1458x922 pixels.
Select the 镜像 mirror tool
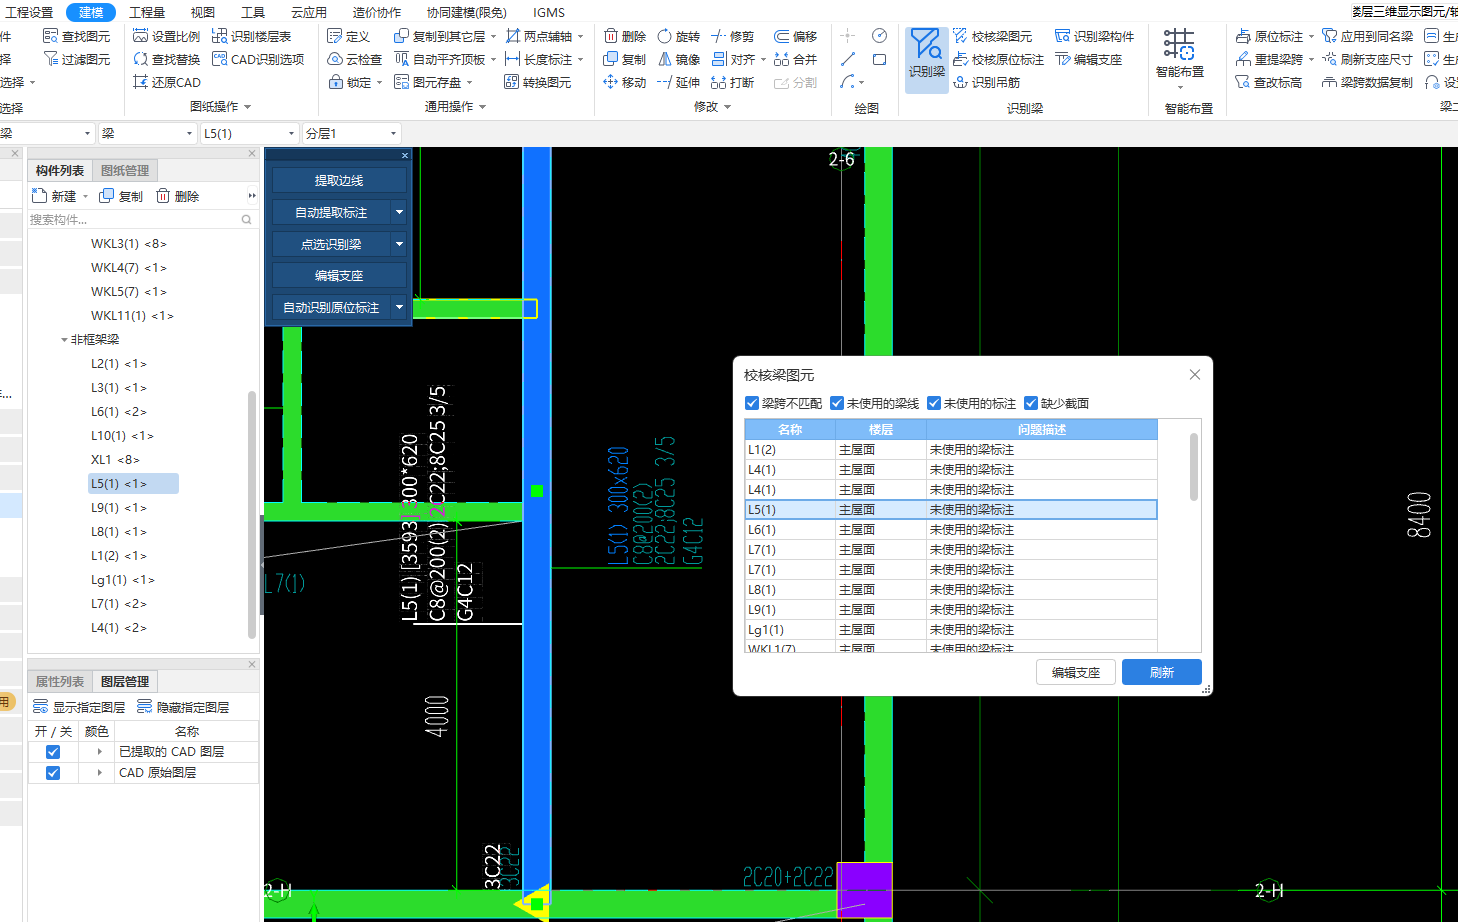click(x=679, y=59)
